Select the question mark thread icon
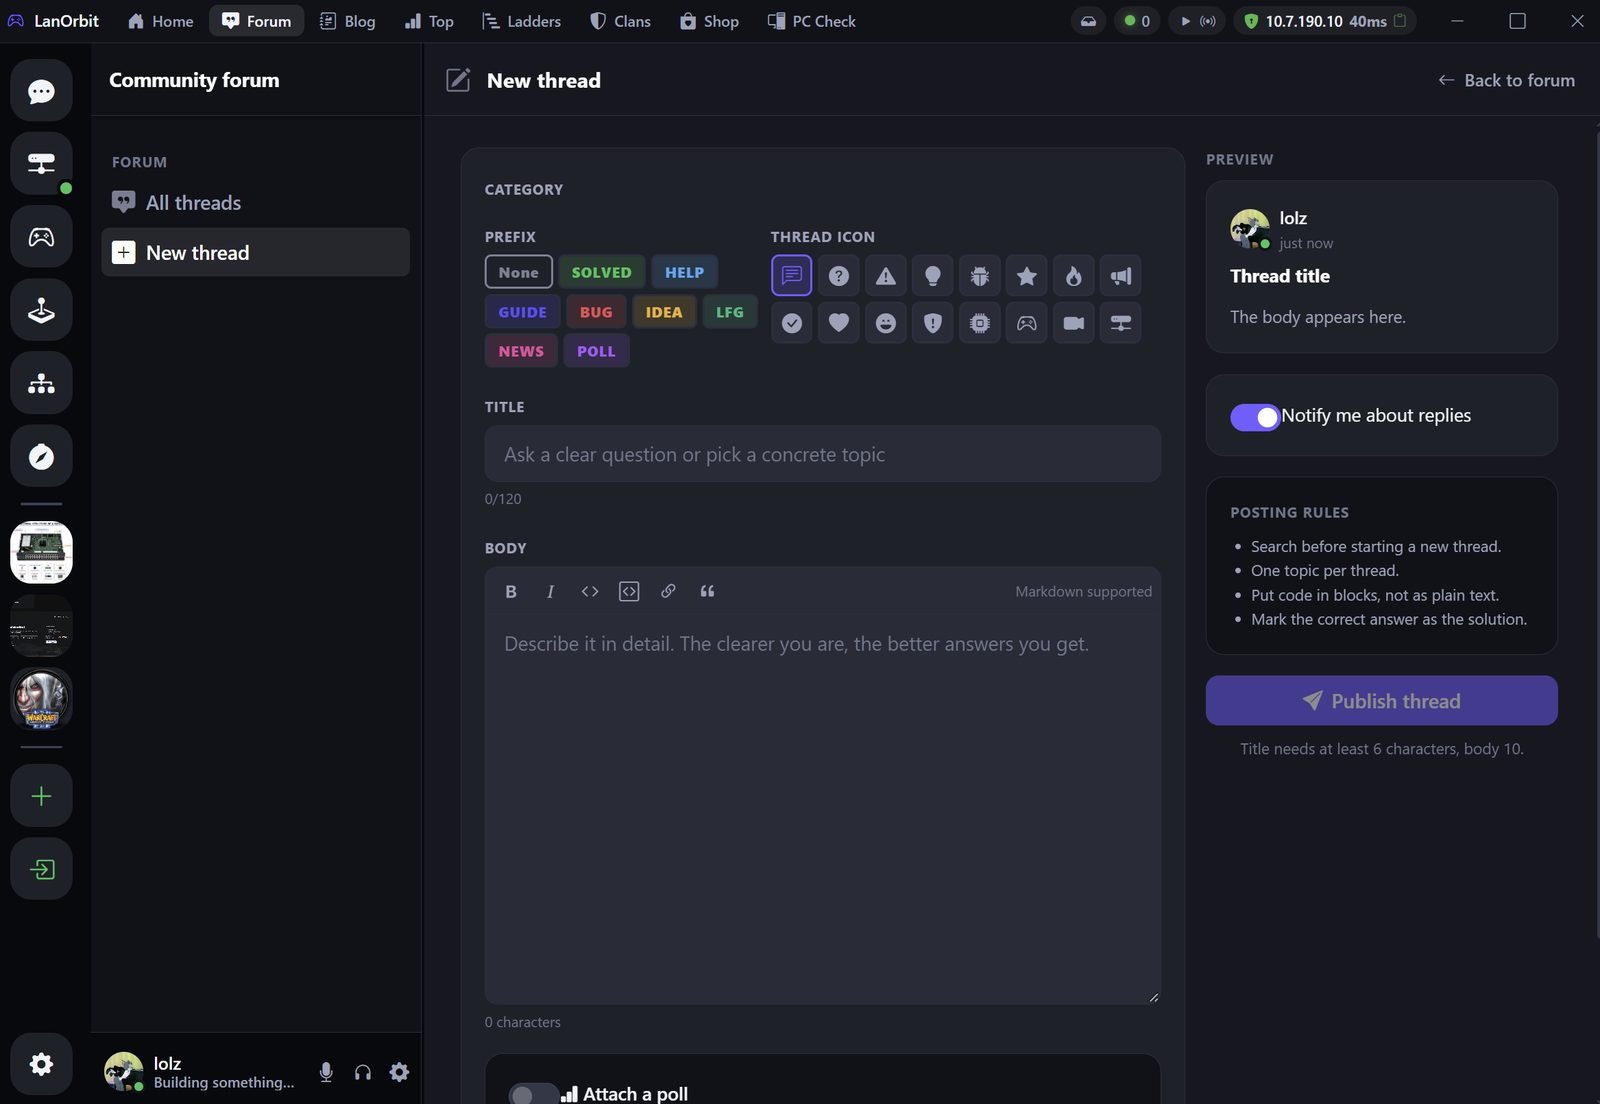Viewport: 1600px width, 1104px height. coord(839,276)
